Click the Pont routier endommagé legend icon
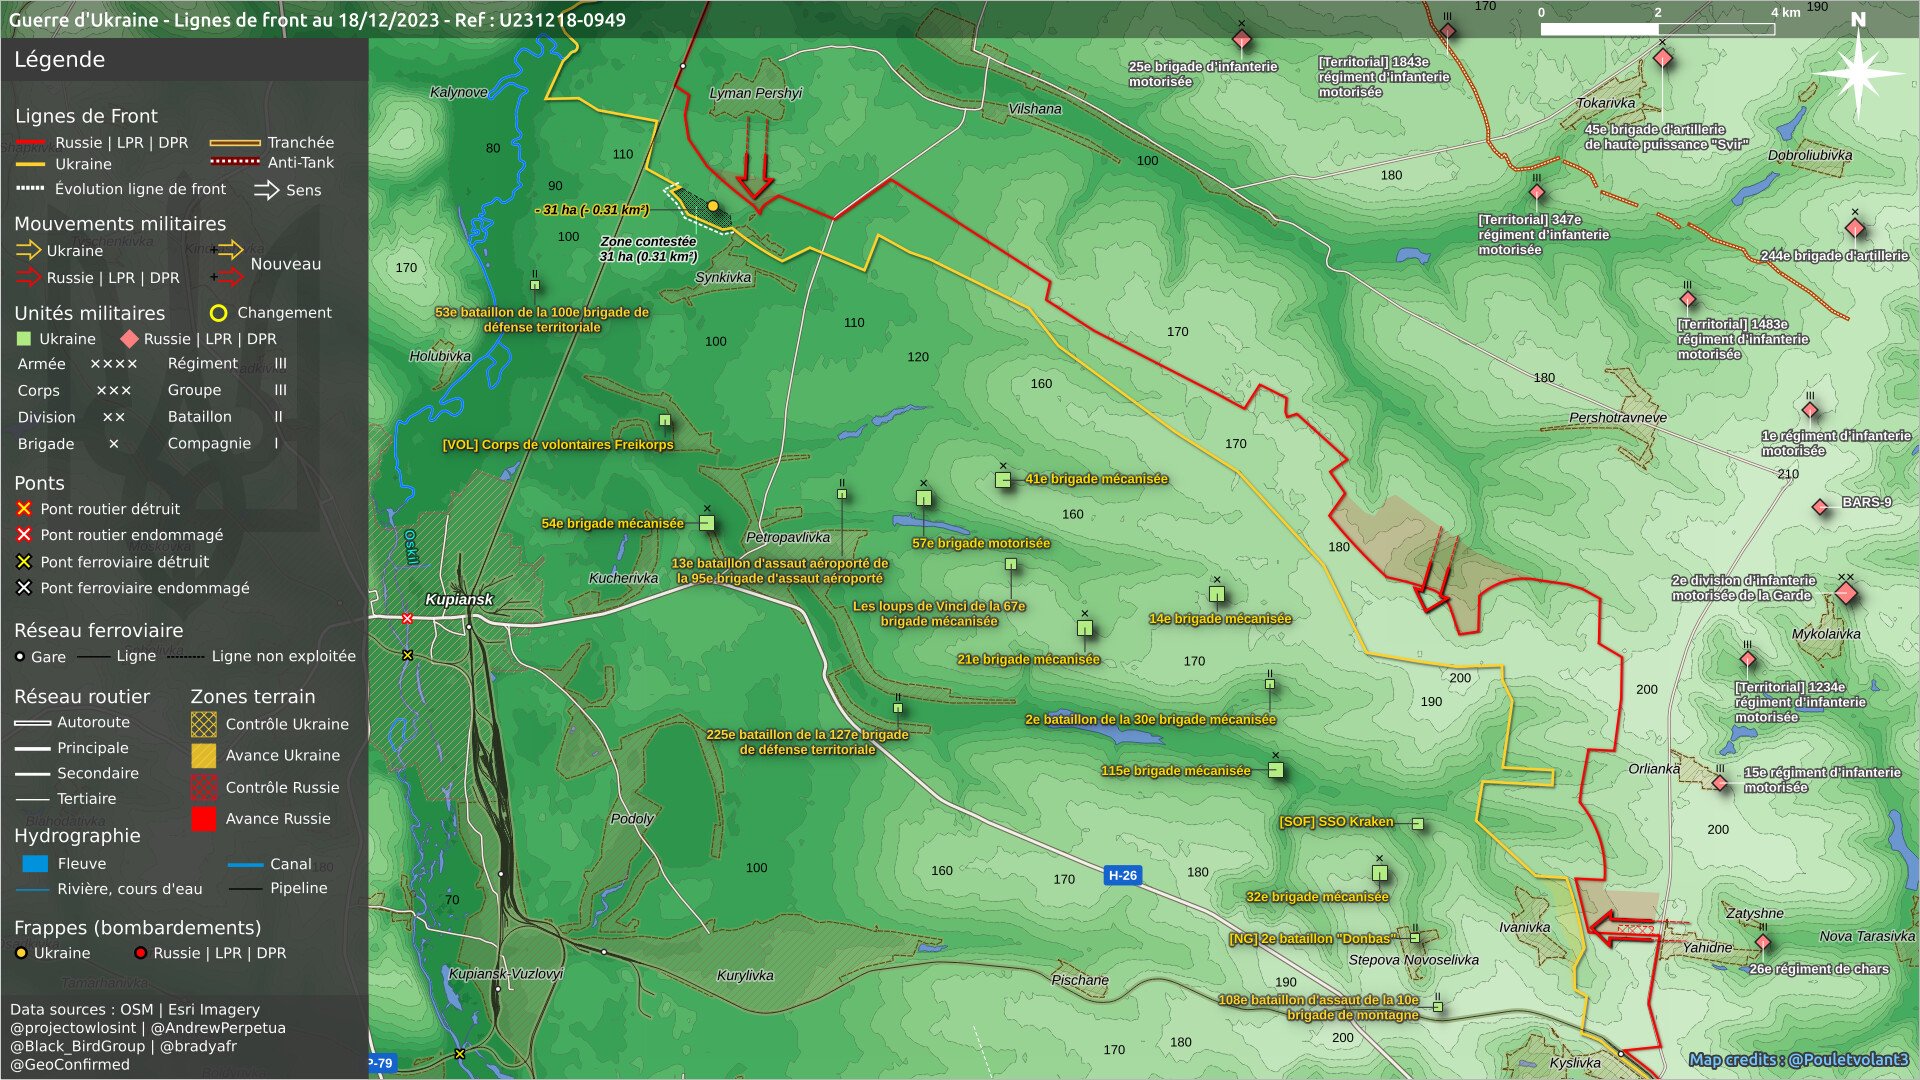This screenshot has height=1080, width=1920. pos(24,535)
